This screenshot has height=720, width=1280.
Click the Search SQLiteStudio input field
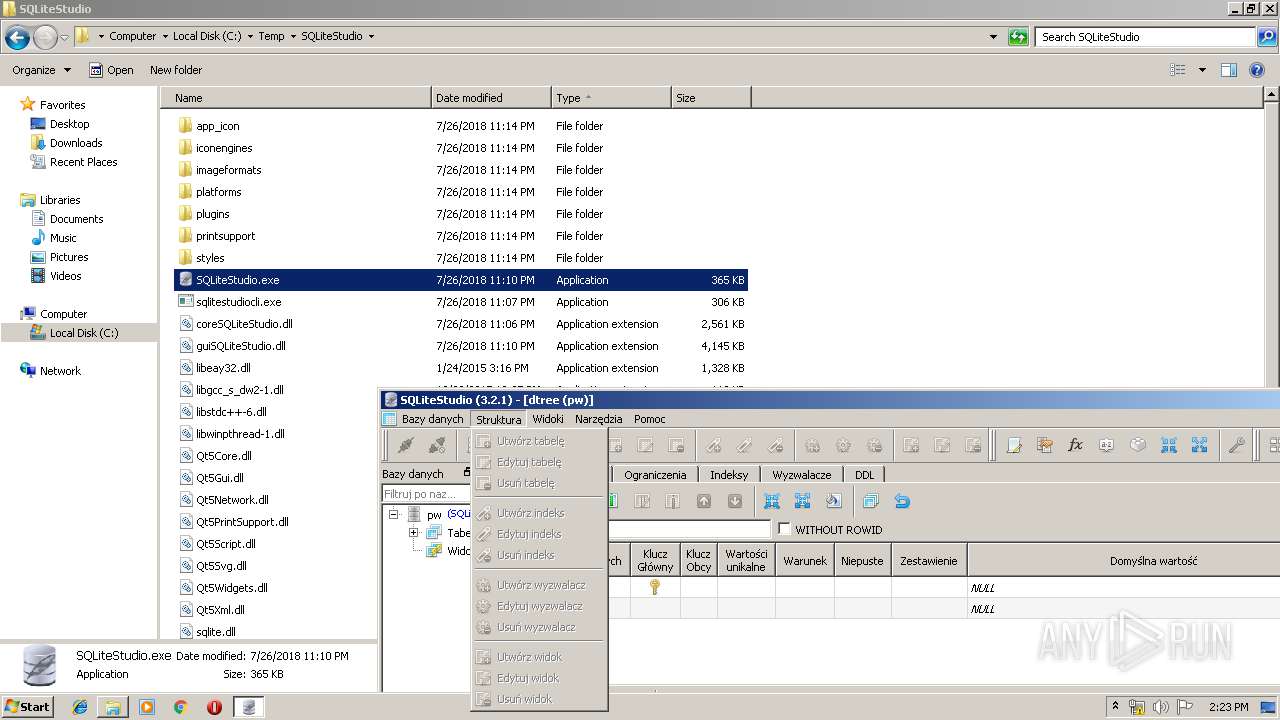pyautogui.click(x=1144, y=37)
